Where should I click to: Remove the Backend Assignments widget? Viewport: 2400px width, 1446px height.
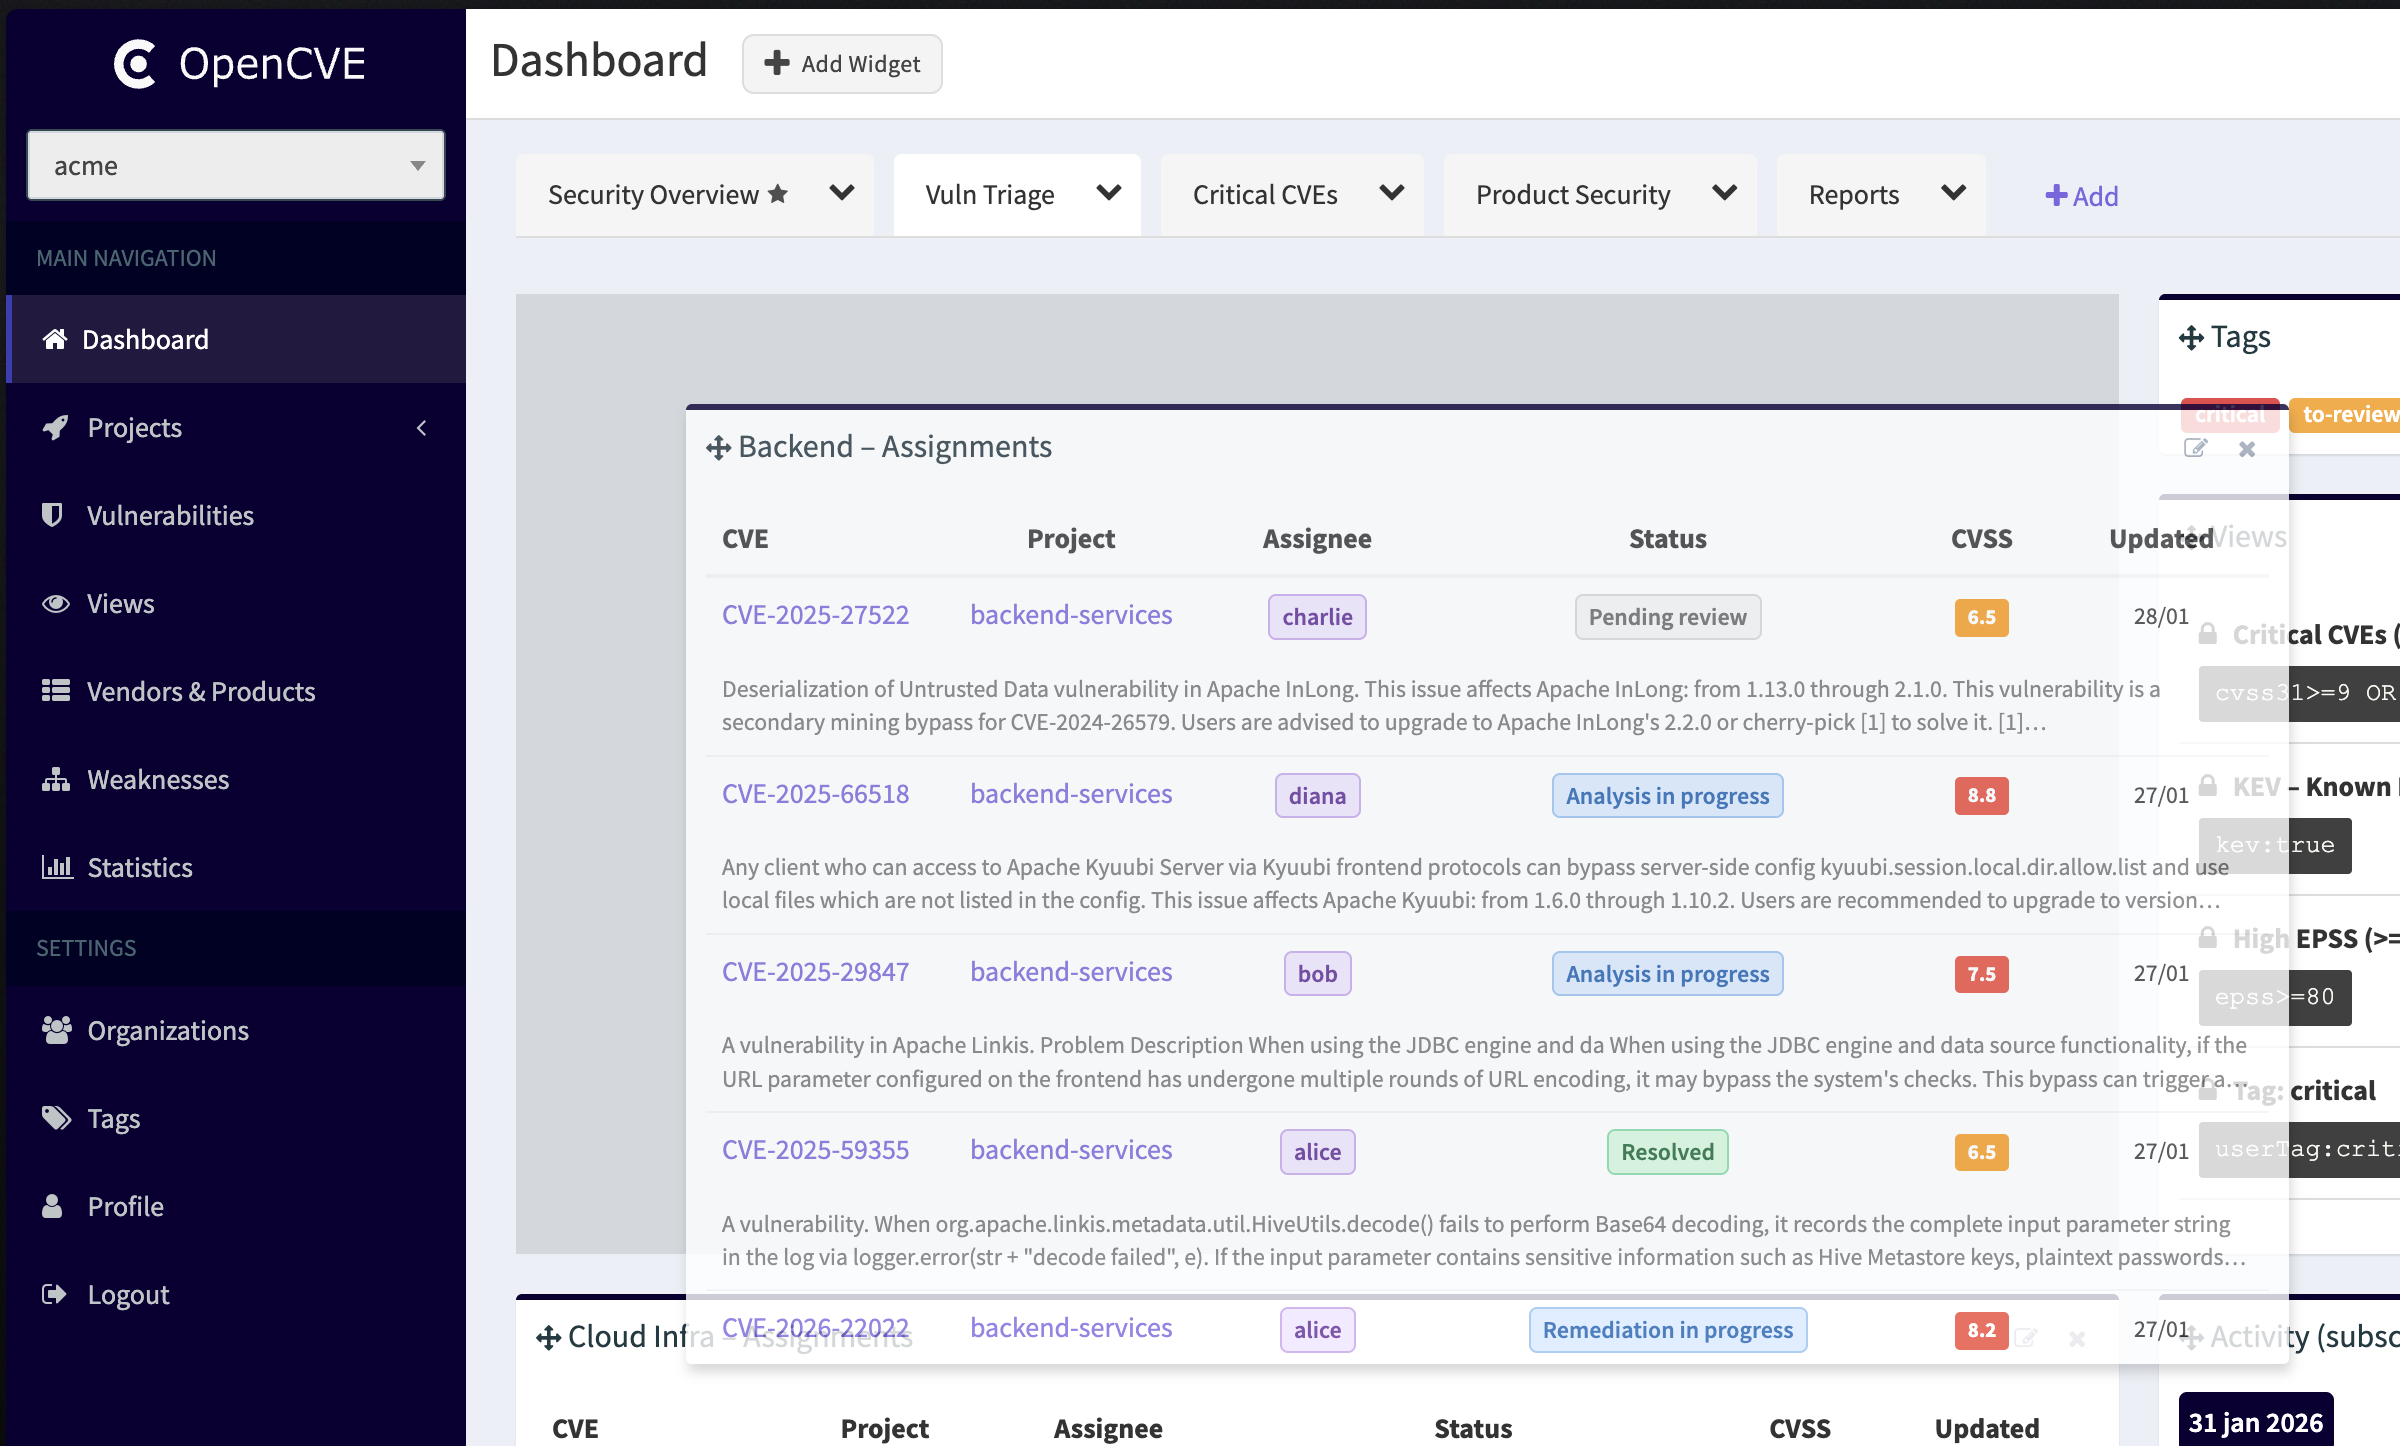[2247, 449]
